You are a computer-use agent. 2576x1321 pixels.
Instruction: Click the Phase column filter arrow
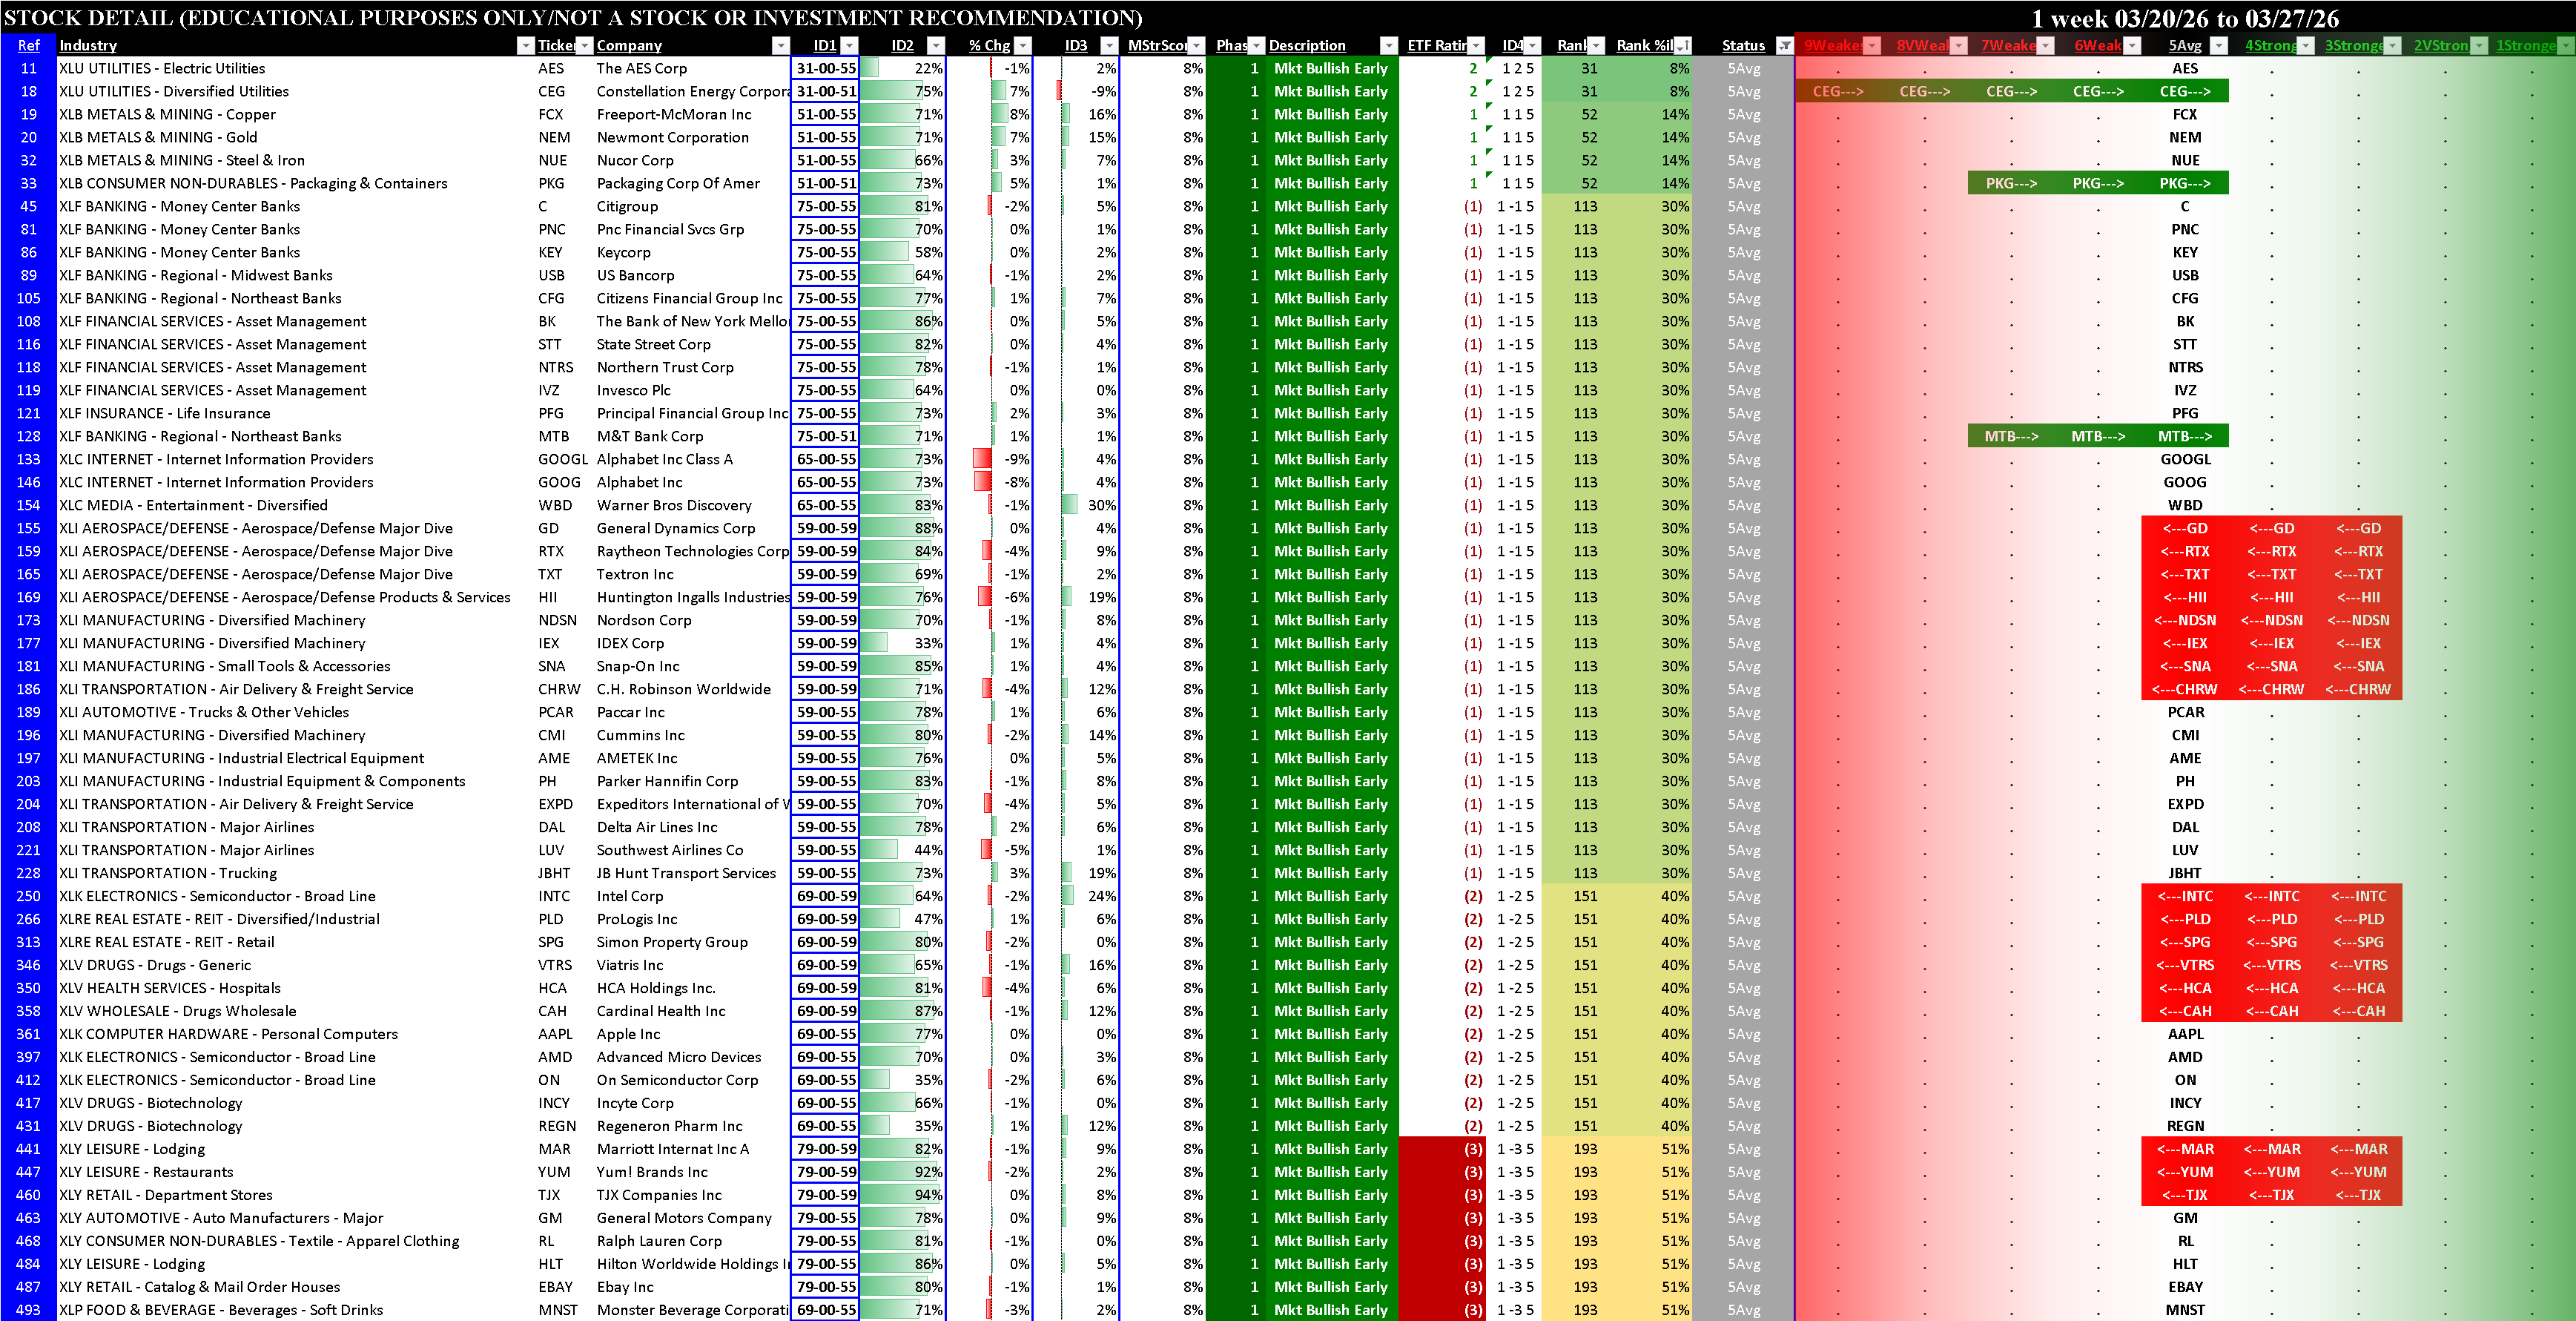coord(1256,45)
